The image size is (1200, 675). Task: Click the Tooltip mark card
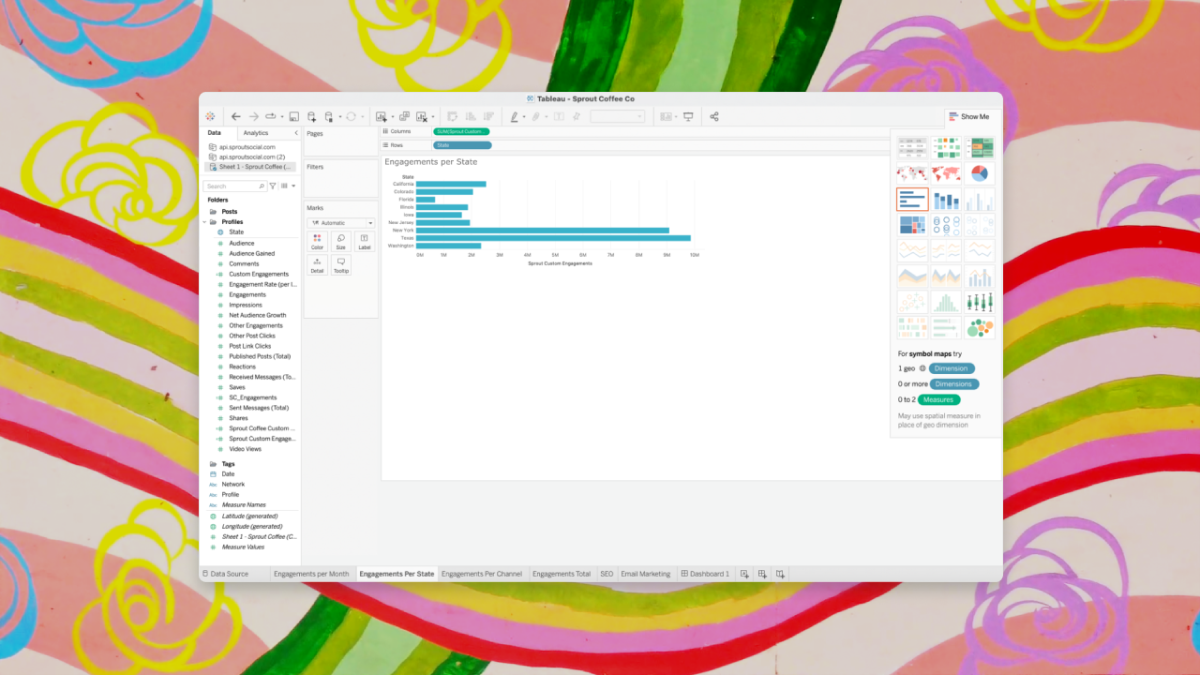tap(341, 265)
